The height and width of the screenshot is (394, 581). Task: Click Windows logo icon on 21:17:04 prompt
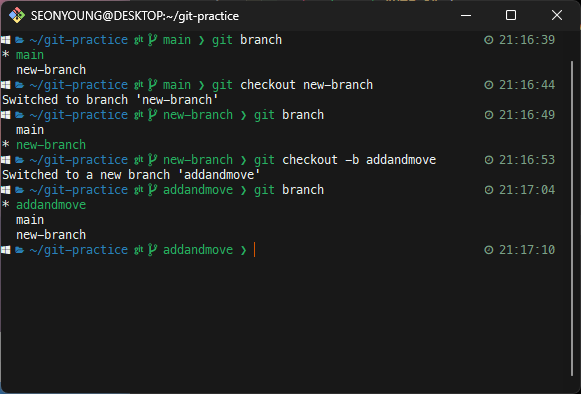(6, 190)
